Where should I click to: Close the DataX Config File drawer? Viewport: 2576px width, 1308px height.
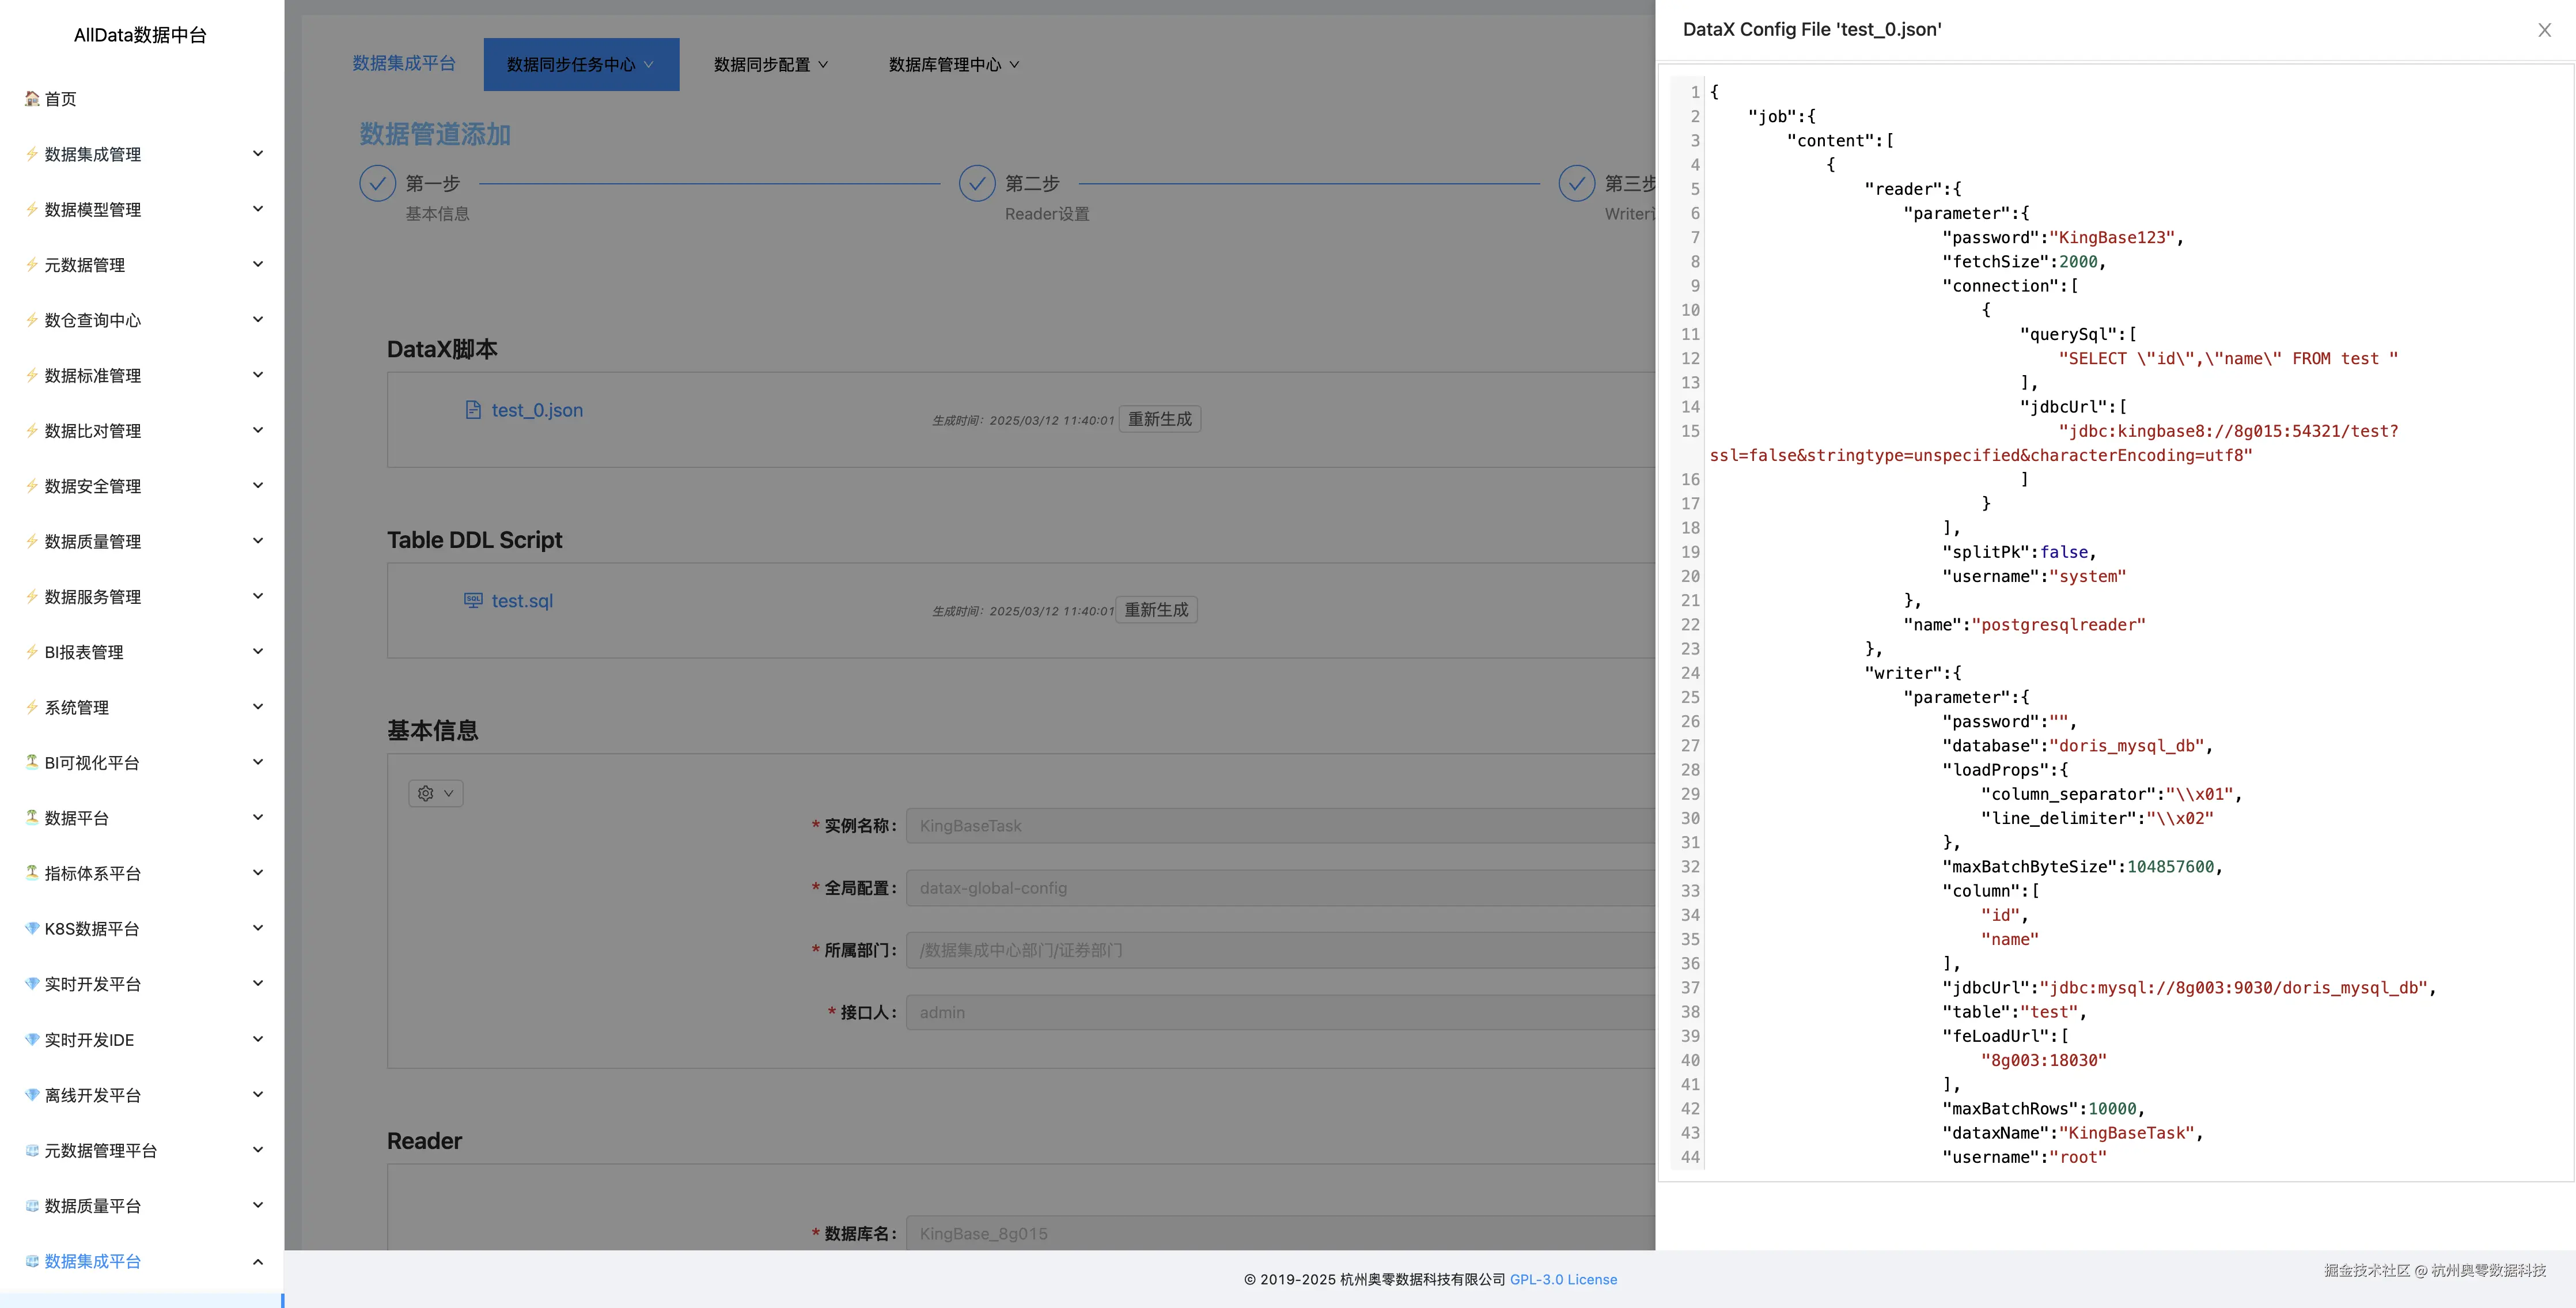click(2544, 30)
